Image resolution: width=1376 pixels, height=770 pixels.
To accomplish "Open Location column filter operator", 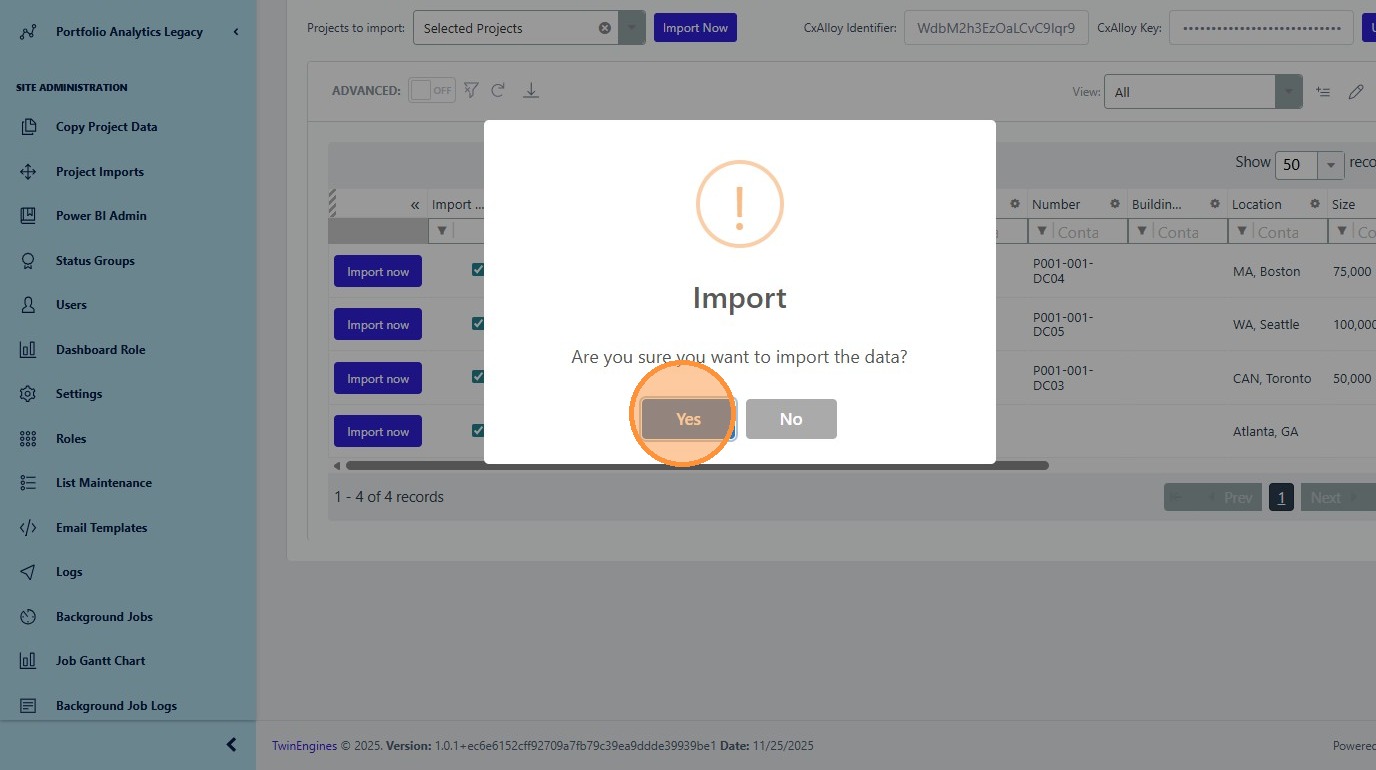I will point(1241,232).
